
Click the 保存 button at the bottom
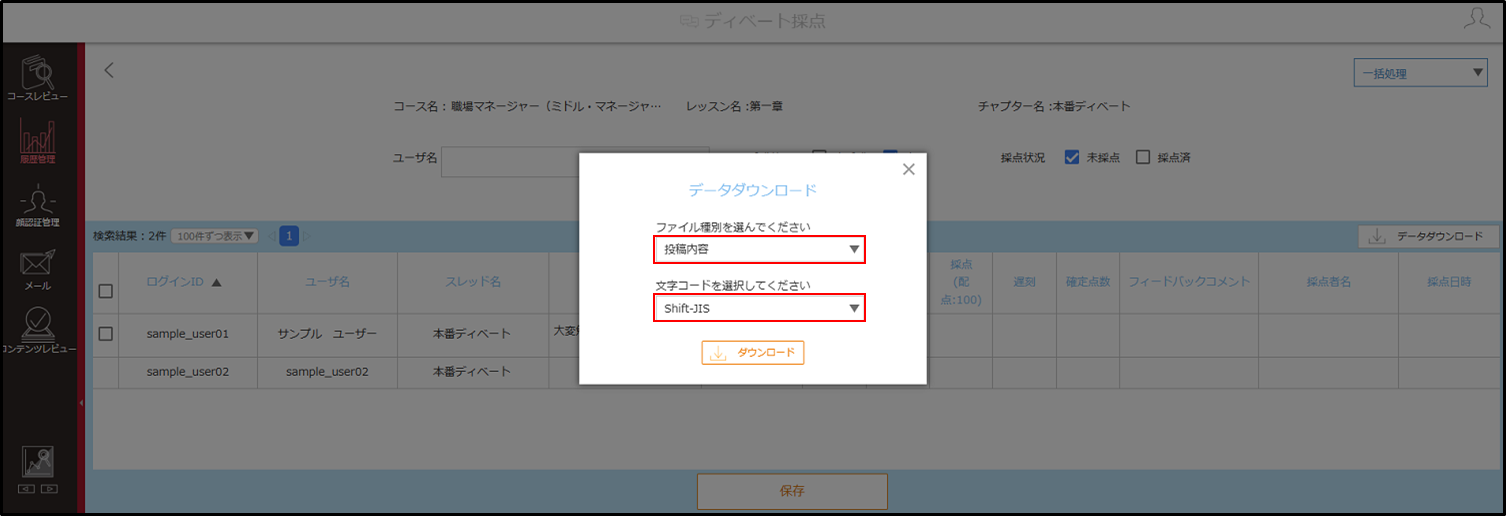792,491
